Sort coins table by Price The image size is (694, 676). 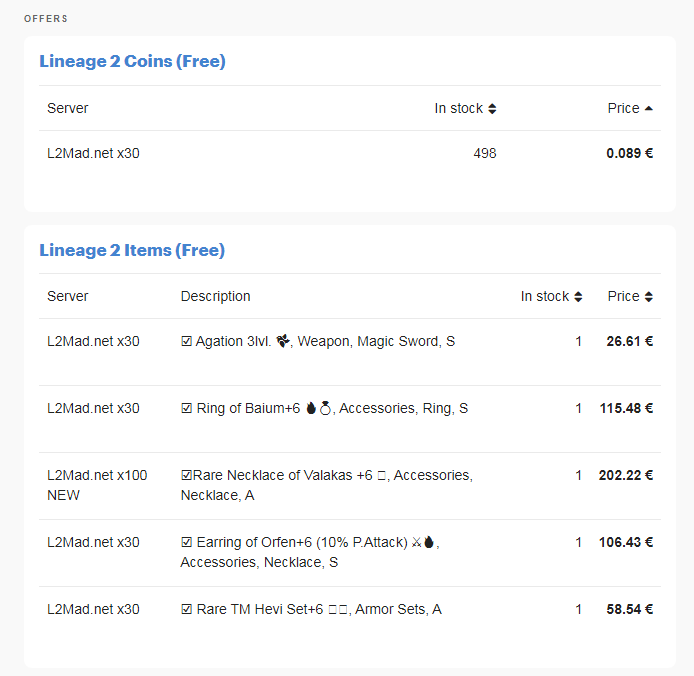click(630, 108)
